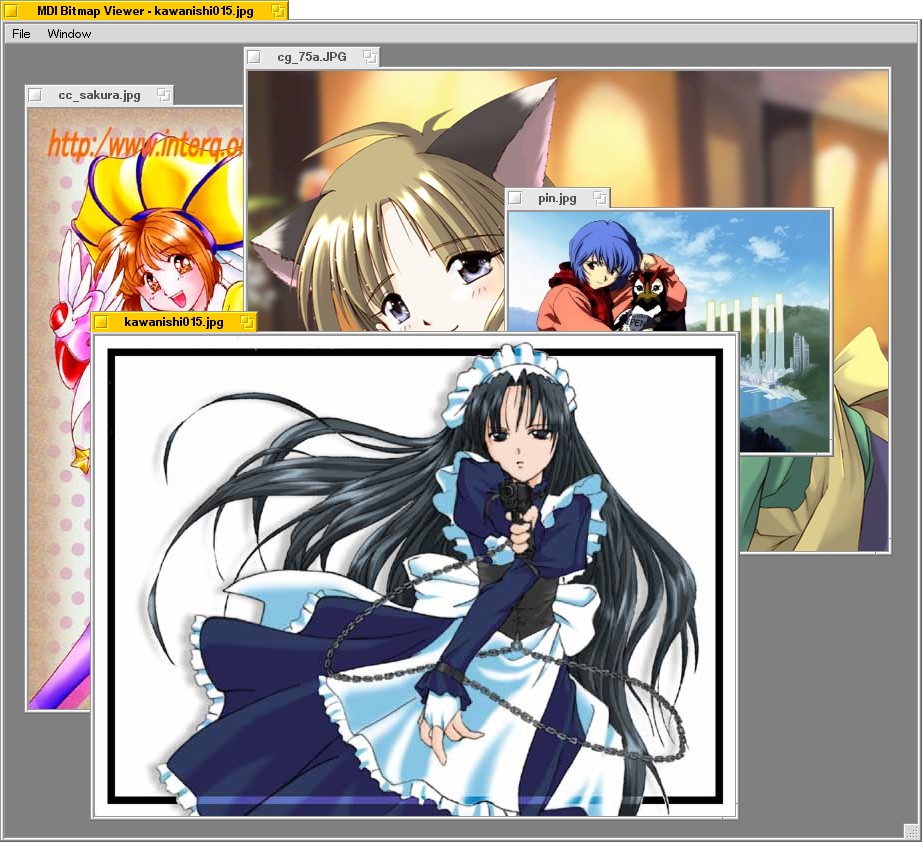The image size is (922, 842).
Task: Click overlapping-squares icon on MDI Bitmap Viewer title
Action: [x=279, y=10]
